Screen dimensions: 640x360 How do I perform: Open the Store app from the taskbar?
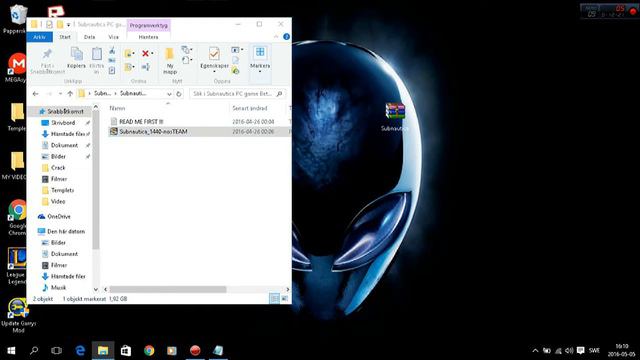126,350
